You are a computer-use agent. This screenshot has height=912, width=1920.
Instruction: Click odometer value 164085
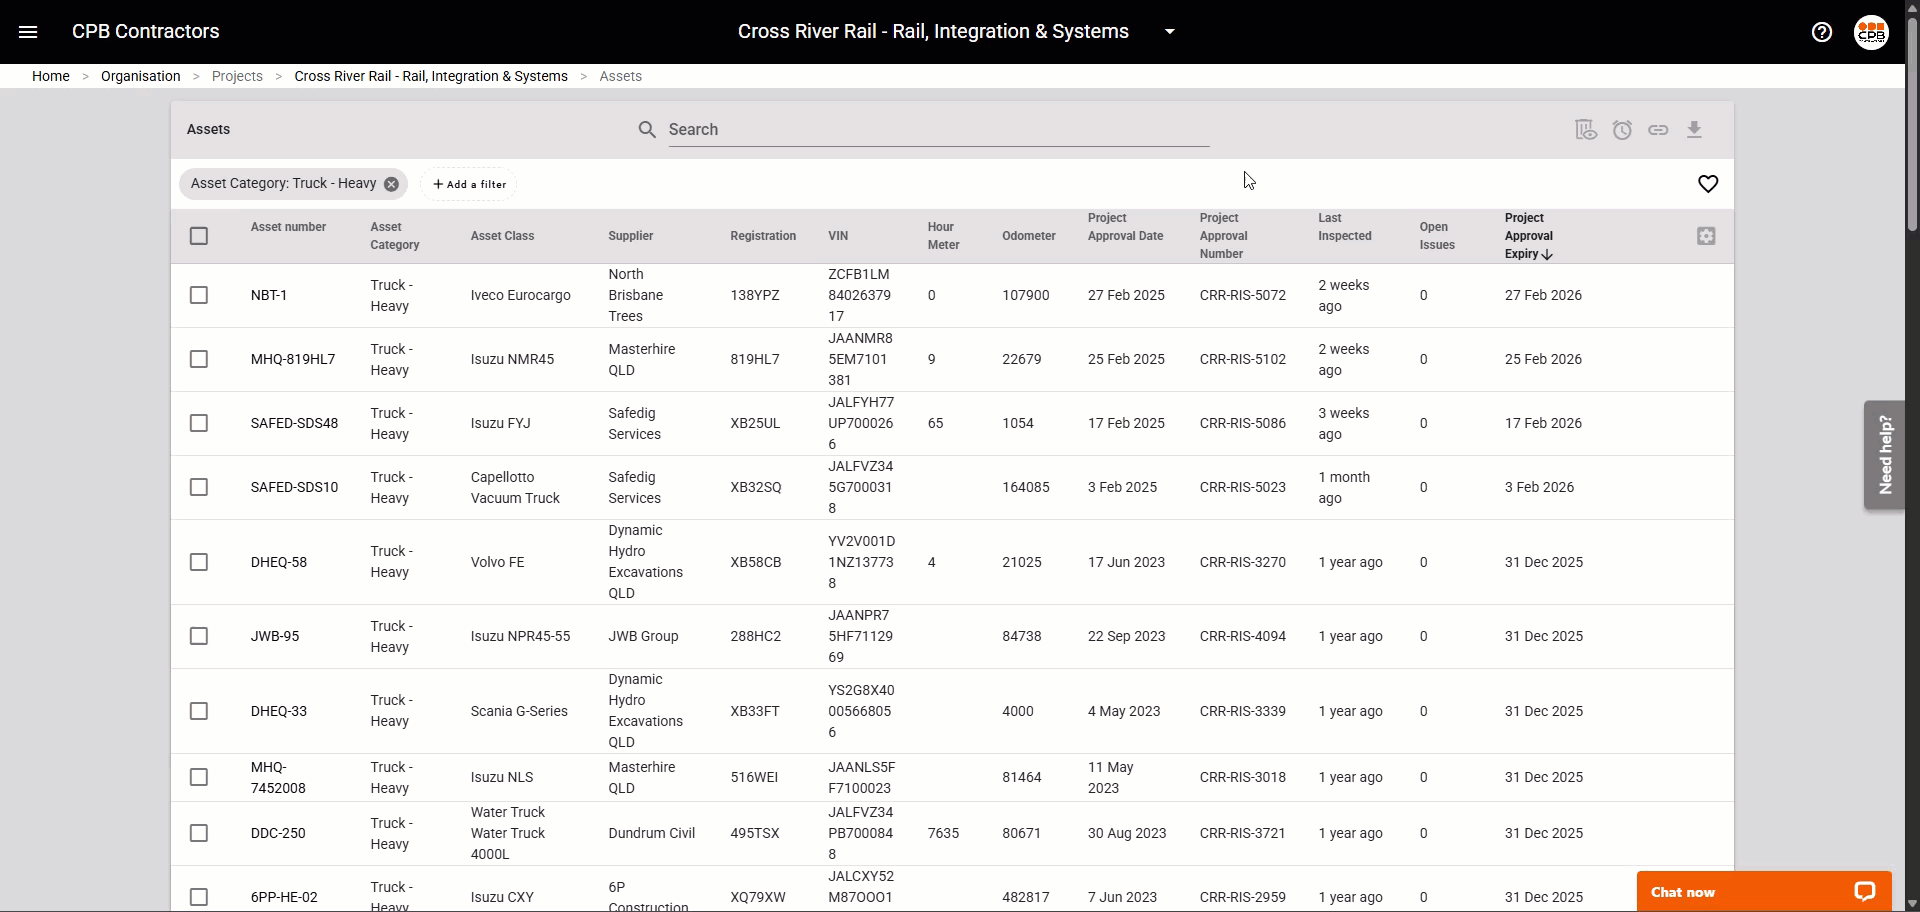(x=1026, y=487)
